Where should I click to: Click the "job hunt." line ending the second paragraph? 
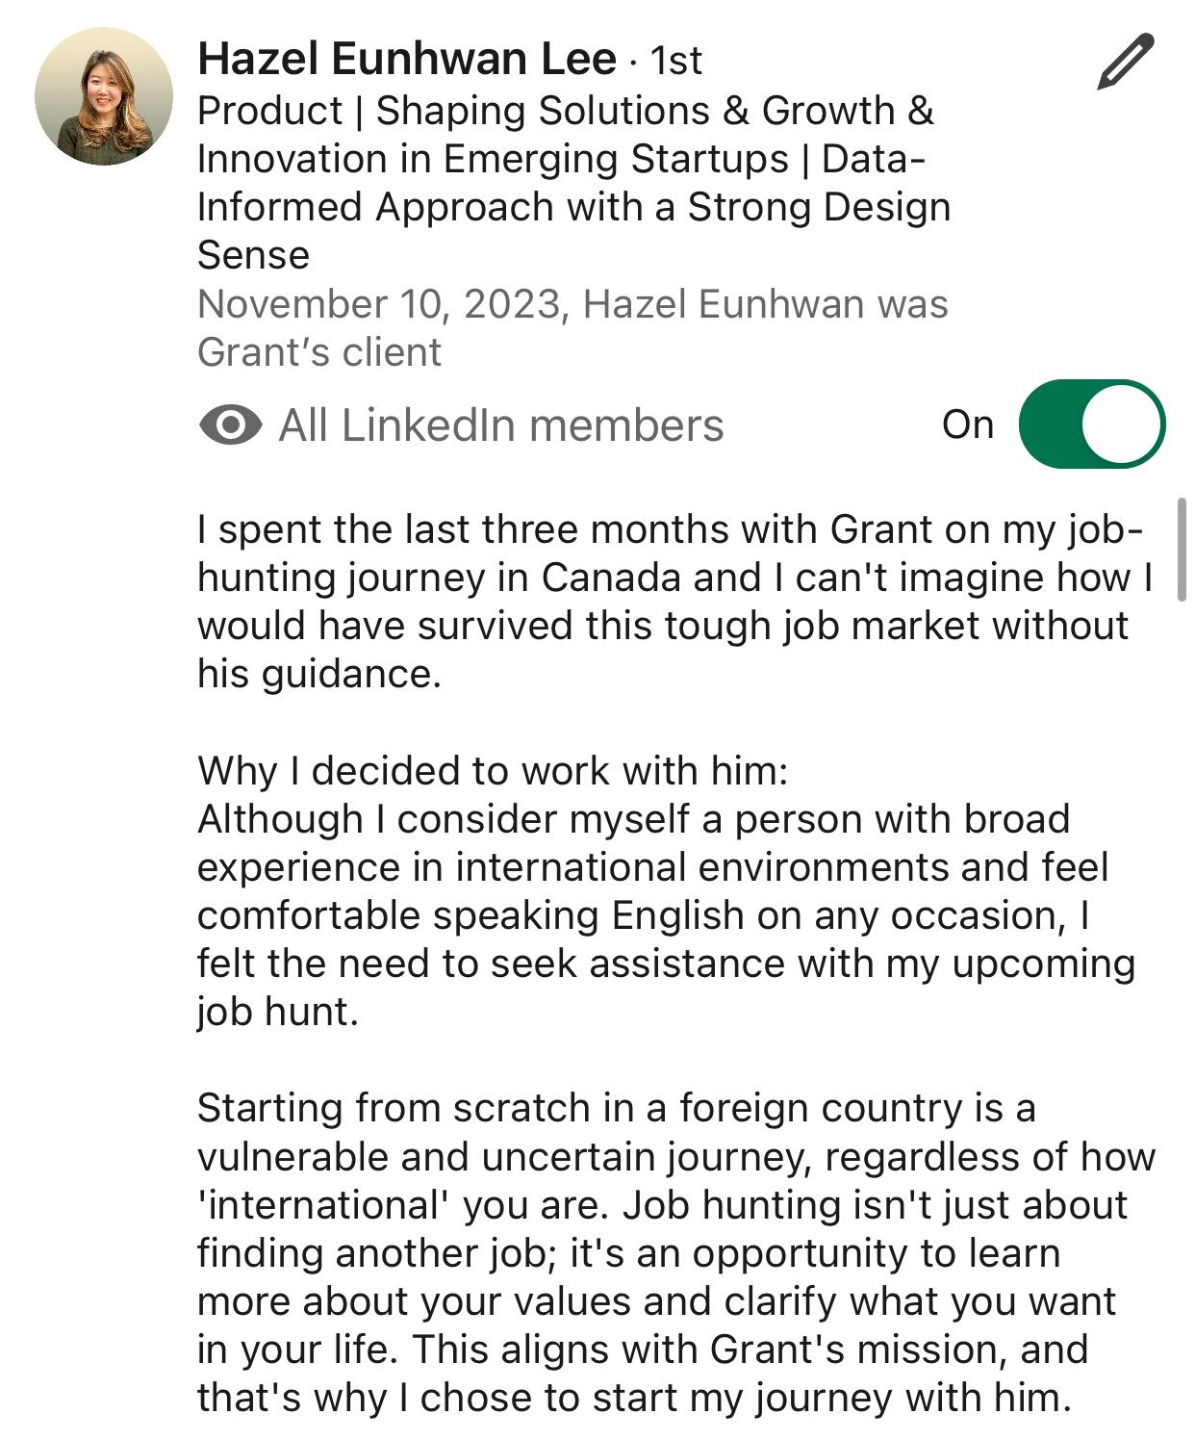tap(277, 1012)
